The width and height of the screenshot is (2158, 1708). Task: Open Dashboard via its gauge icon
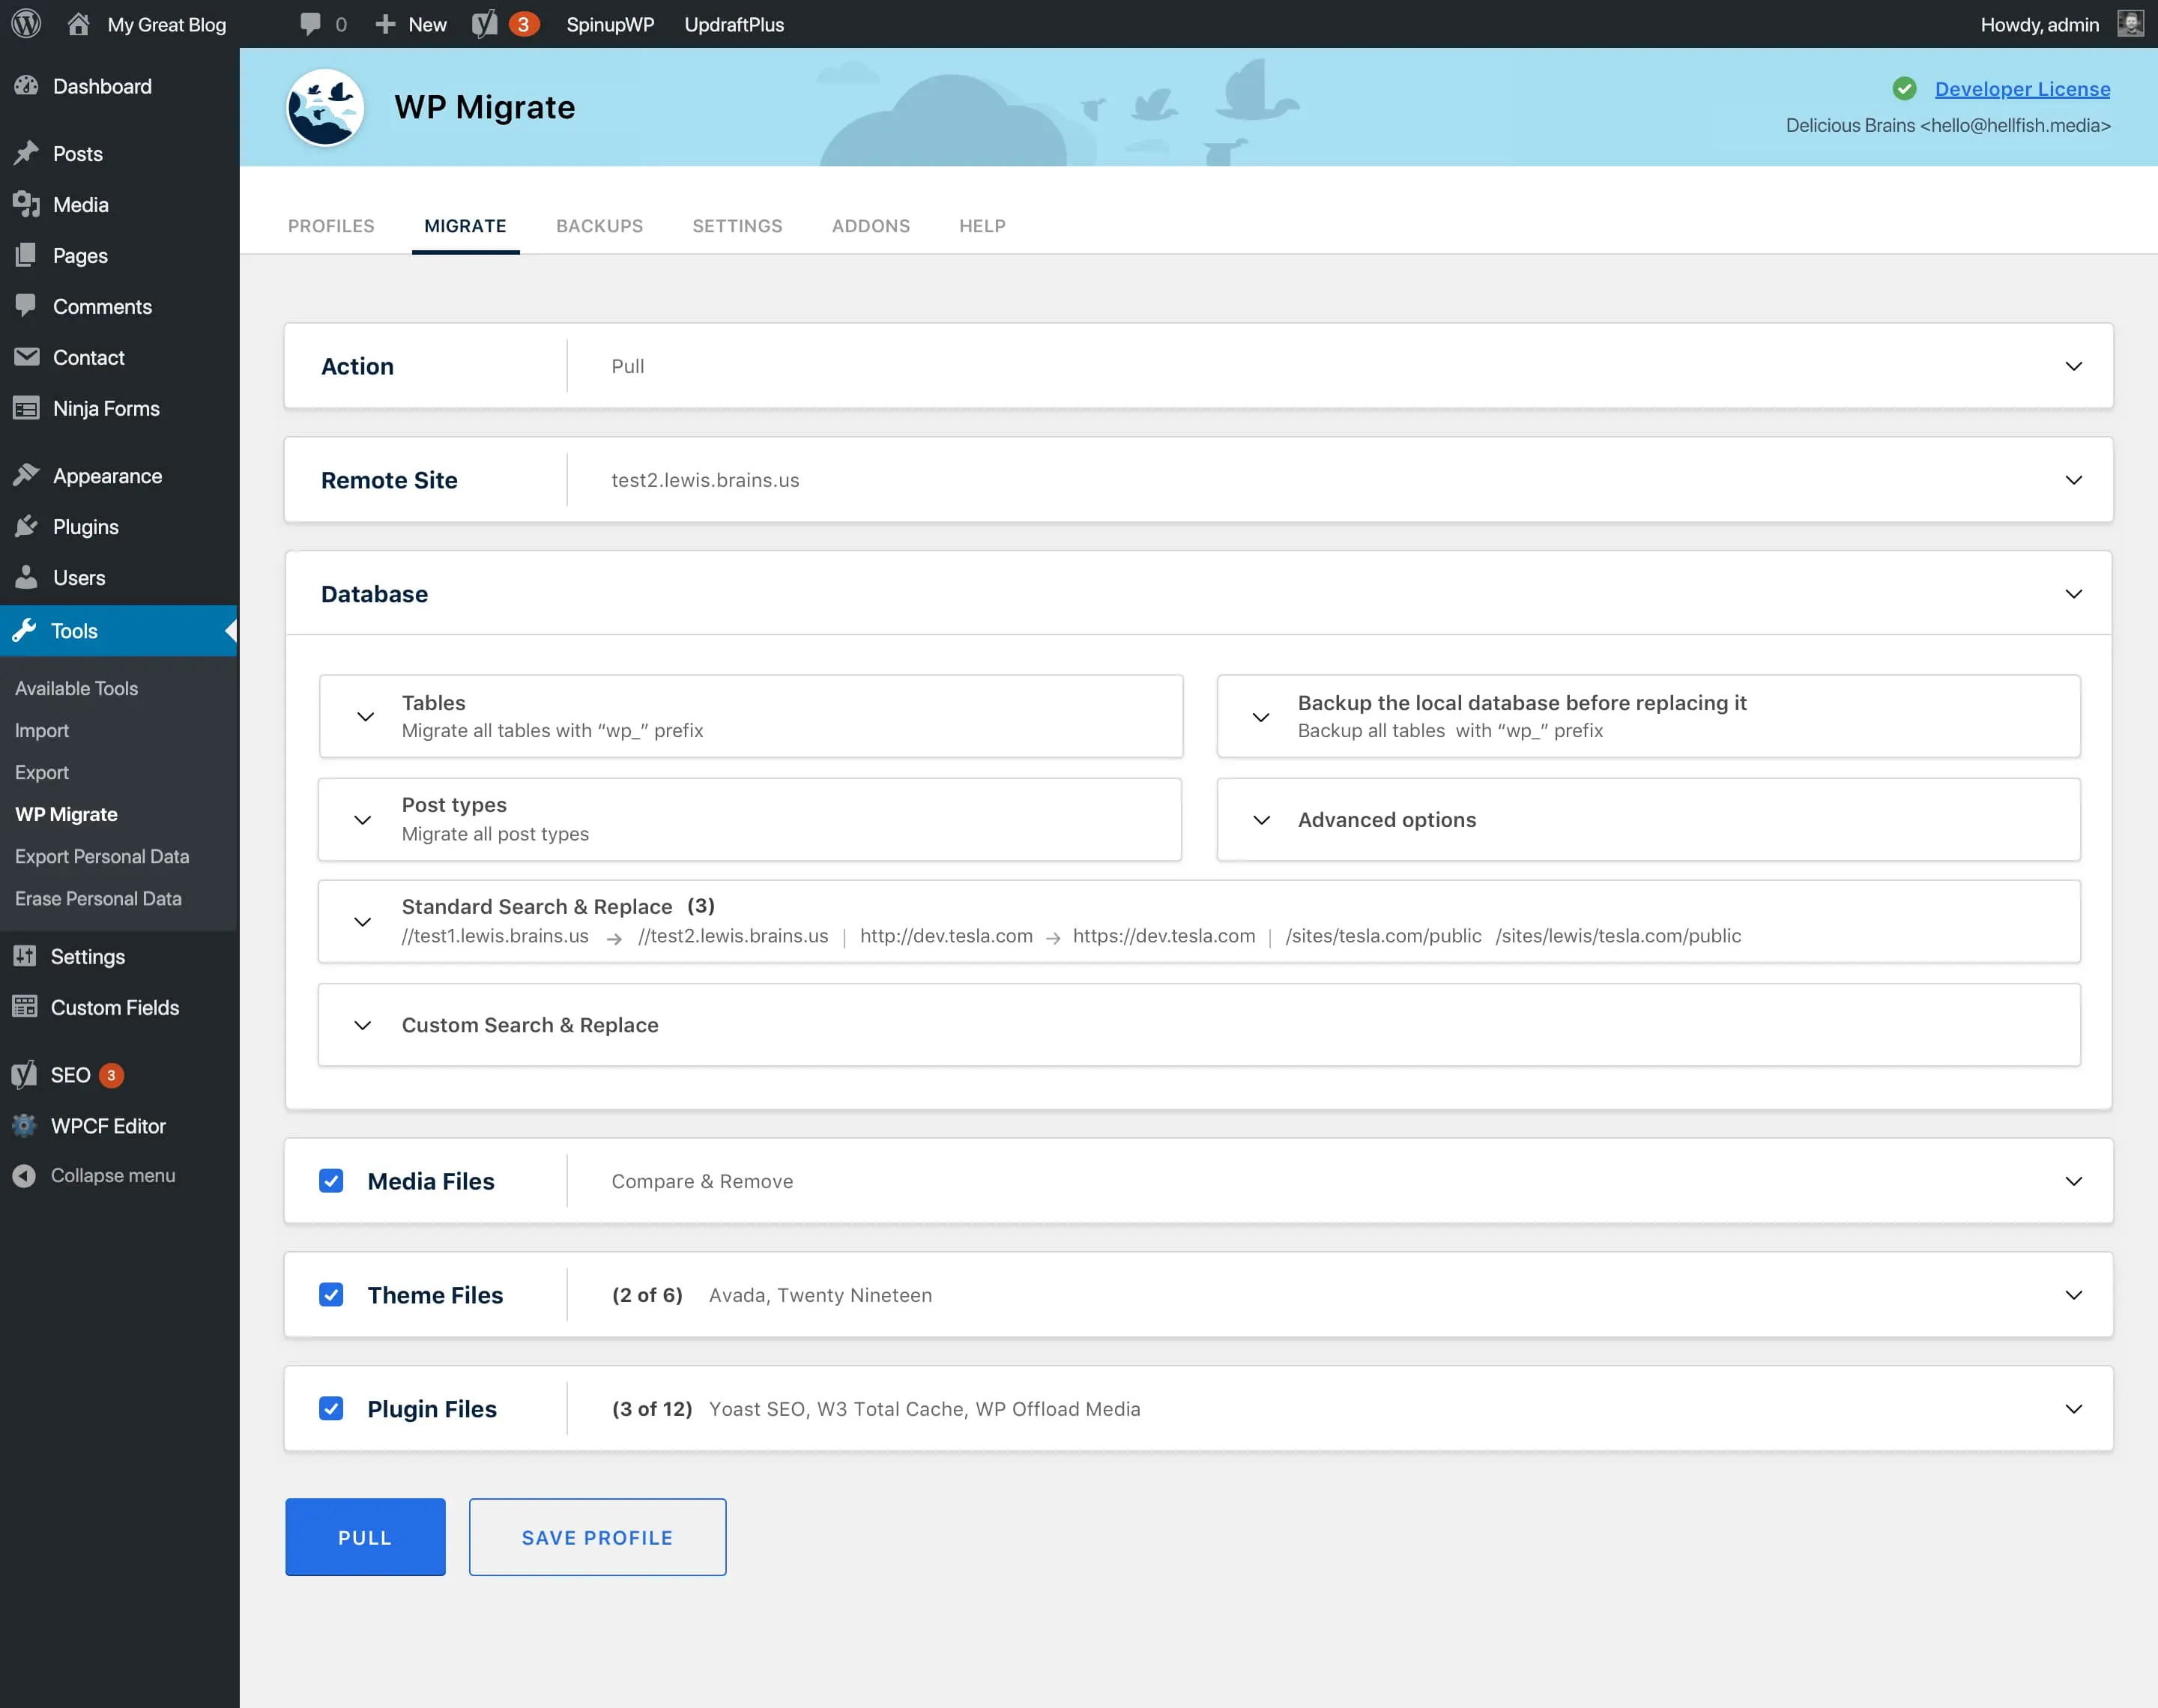coord(26,86)
